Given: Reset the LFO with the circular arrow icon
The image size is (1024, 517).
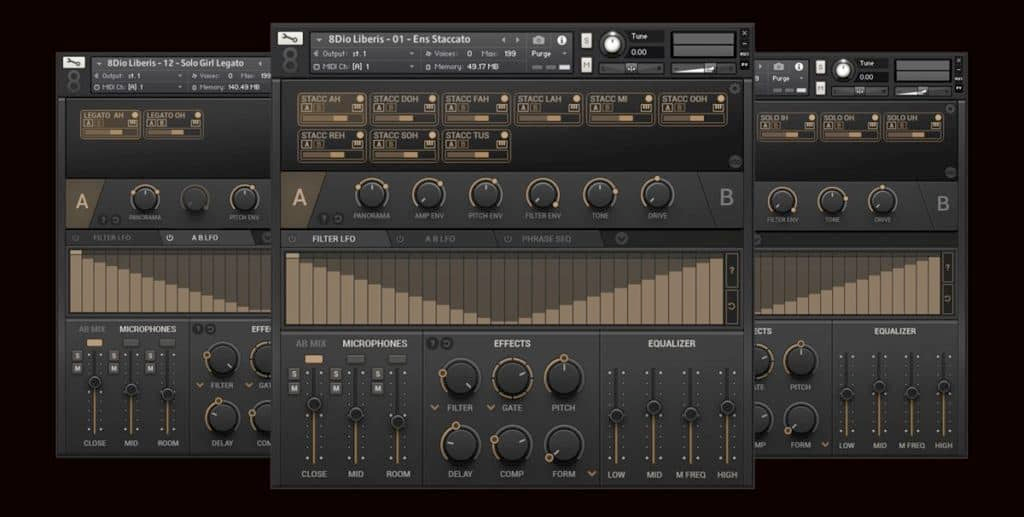Looking at the screenshot, I should (x=732, y=306).
